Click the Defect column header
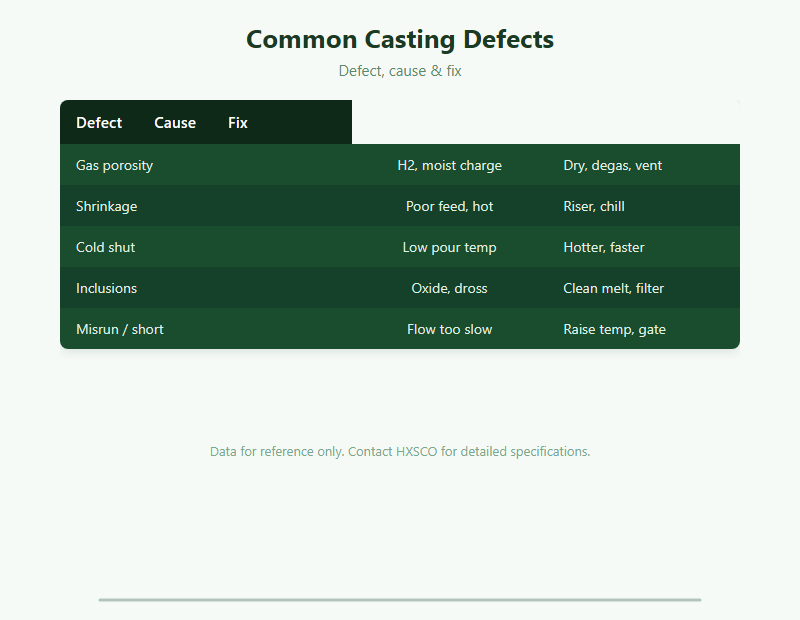800x620 pixels. coord(99,122)
